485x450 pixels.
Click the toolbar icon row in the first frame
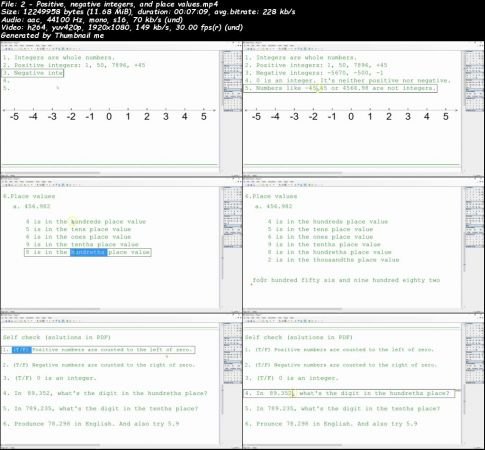(x=42, y=48)
